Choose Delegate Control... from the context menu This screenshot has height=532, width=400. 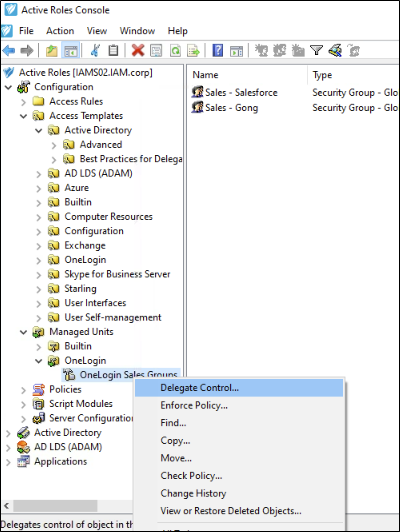(x=239, y=388)
